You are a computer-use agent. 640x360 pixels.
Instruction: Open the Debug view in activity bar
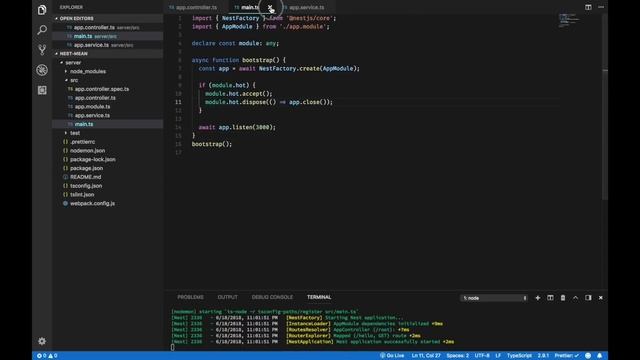point(42,70)
